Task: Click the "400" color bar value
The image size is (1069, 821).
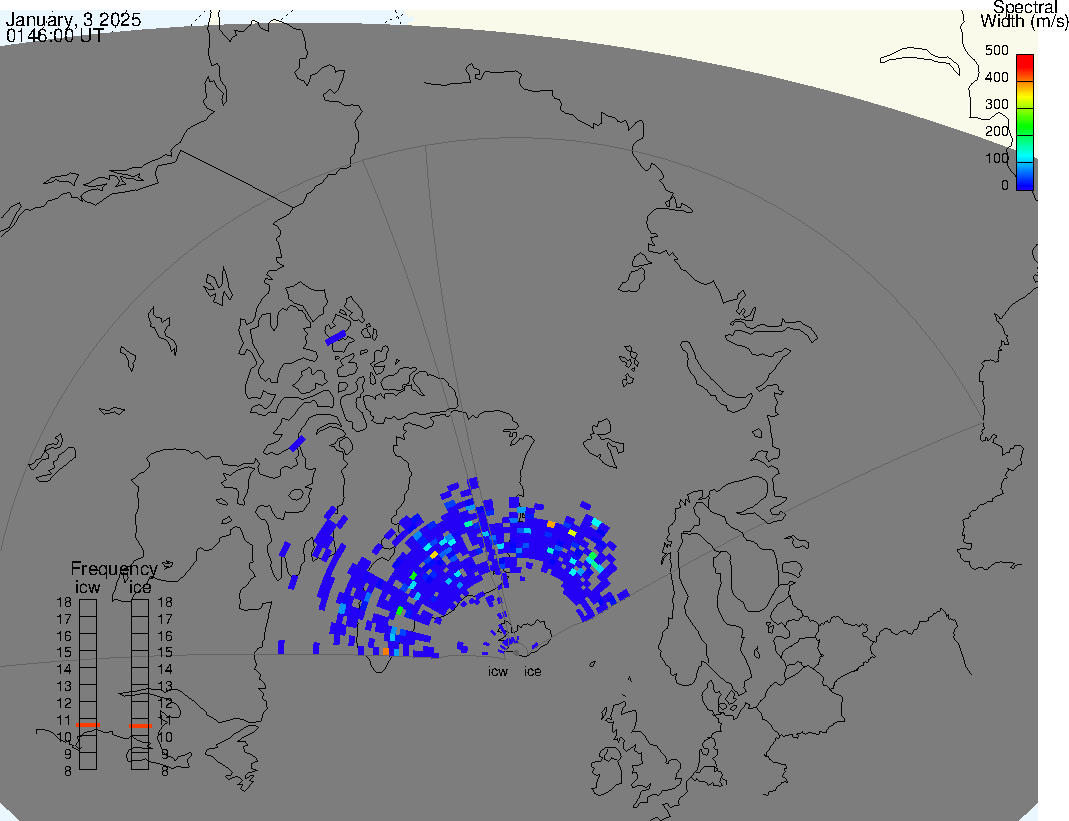Action: pyautogui.click(x=997, y=77)
